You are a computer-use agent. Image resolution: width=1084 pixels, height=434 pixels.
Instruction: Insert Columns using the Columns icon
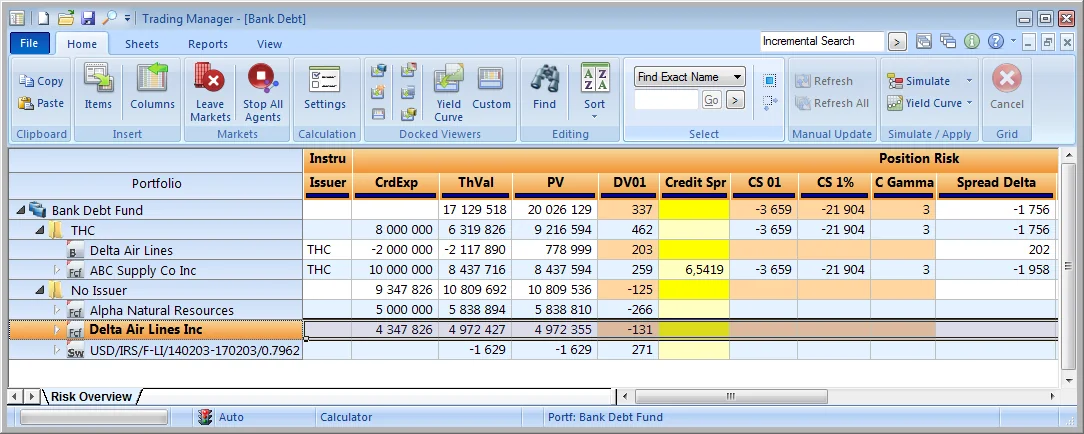coord(152,80)
